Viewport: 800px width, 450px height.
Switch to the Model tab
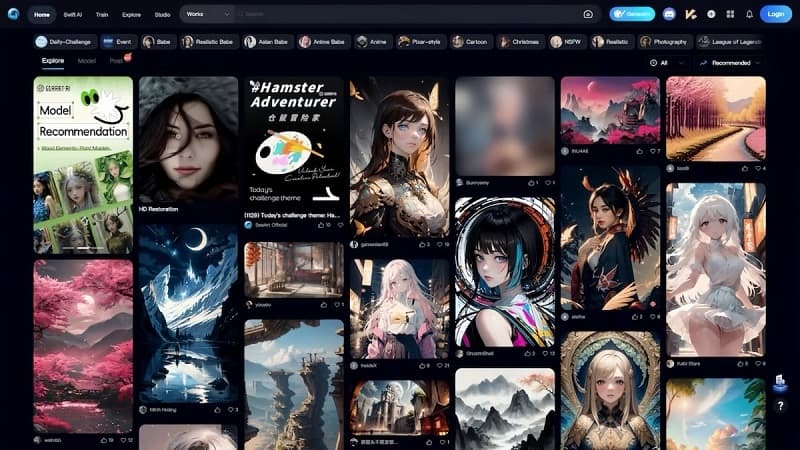87,61
